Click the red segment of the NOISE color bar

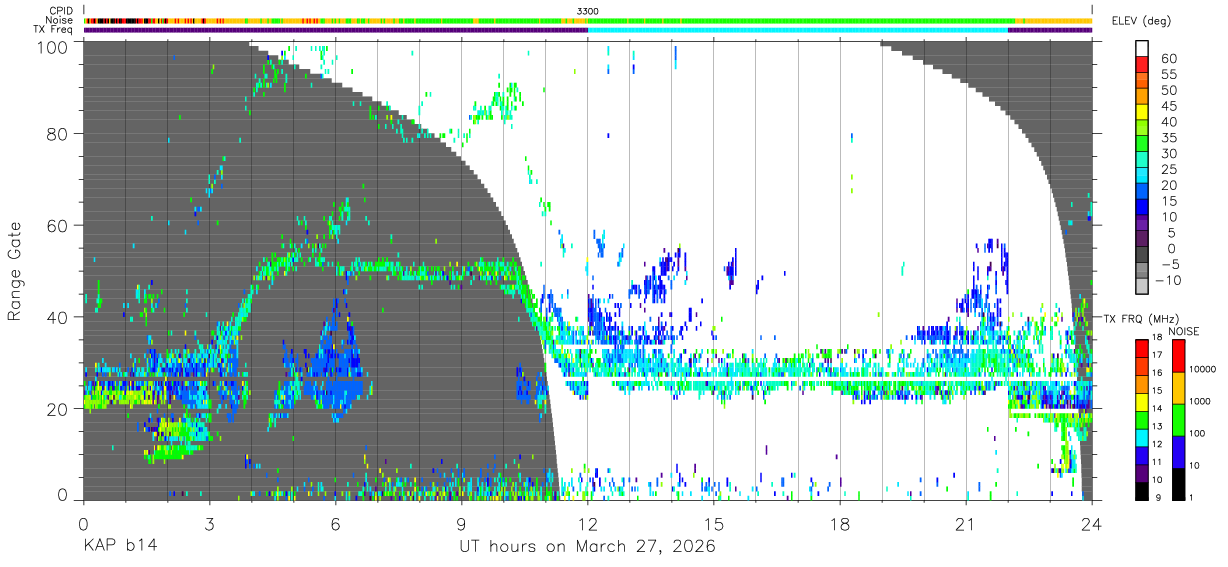point(1179,356)
